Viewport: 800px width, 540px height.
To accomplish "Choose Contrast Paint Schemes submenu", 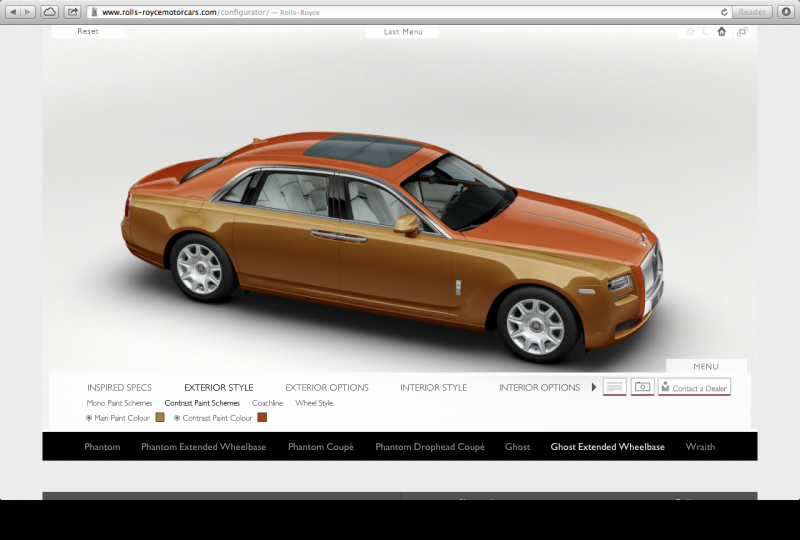I will pos(202,403).
